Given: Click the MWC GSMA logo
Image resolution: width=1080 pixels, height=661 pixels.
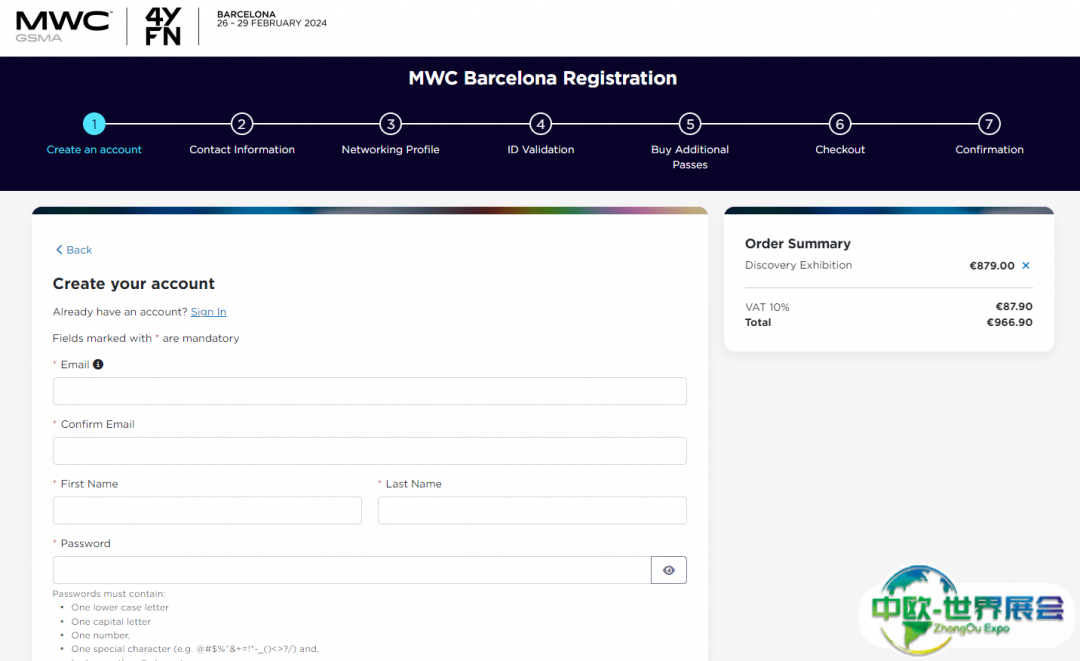Looking at the screenshot, I should tap(63, 25).
